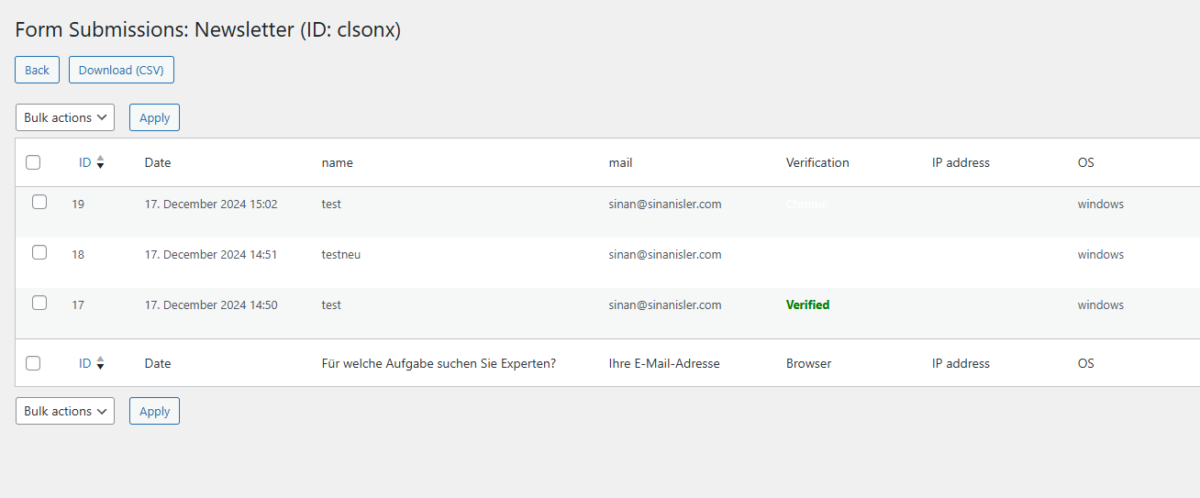Image resolution: width=1200 pixels, height=498 pixels.
Task: Click the Verification column header
Action: pyautogui.click(x=817, y=163)
